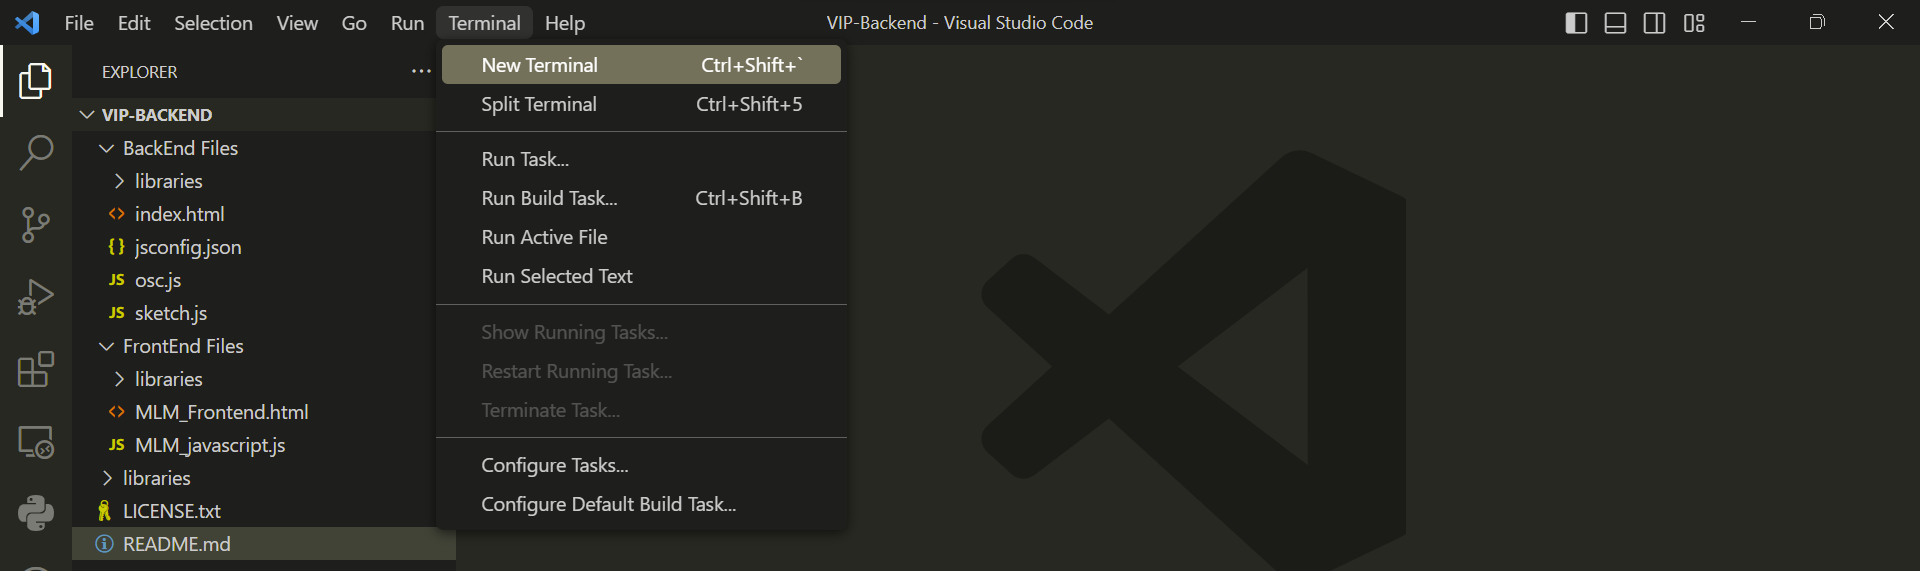Open the View menu
This screenshot has width=1920, height=571.
(297, 22)
